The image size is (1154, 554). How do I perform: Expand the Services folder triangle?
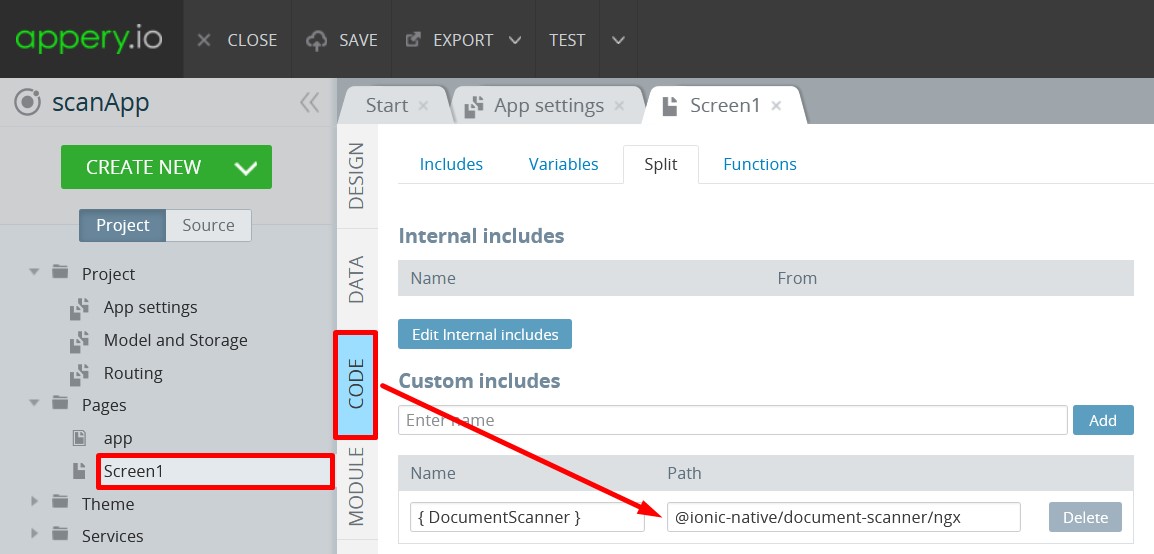[x=33, y=533]
